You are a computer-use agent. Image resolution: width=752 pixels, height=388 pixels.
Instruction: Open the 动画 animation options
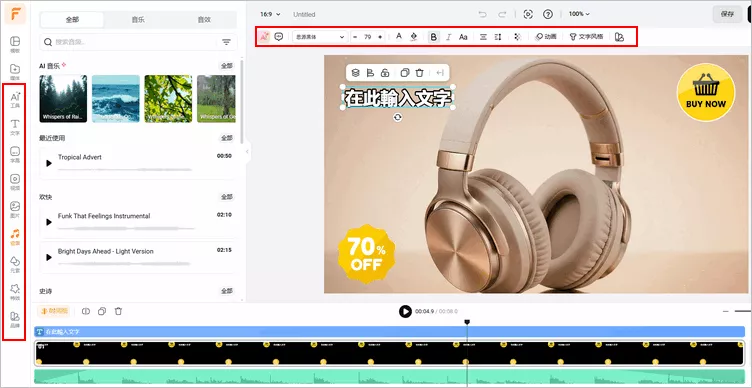(x=546, y=36)
